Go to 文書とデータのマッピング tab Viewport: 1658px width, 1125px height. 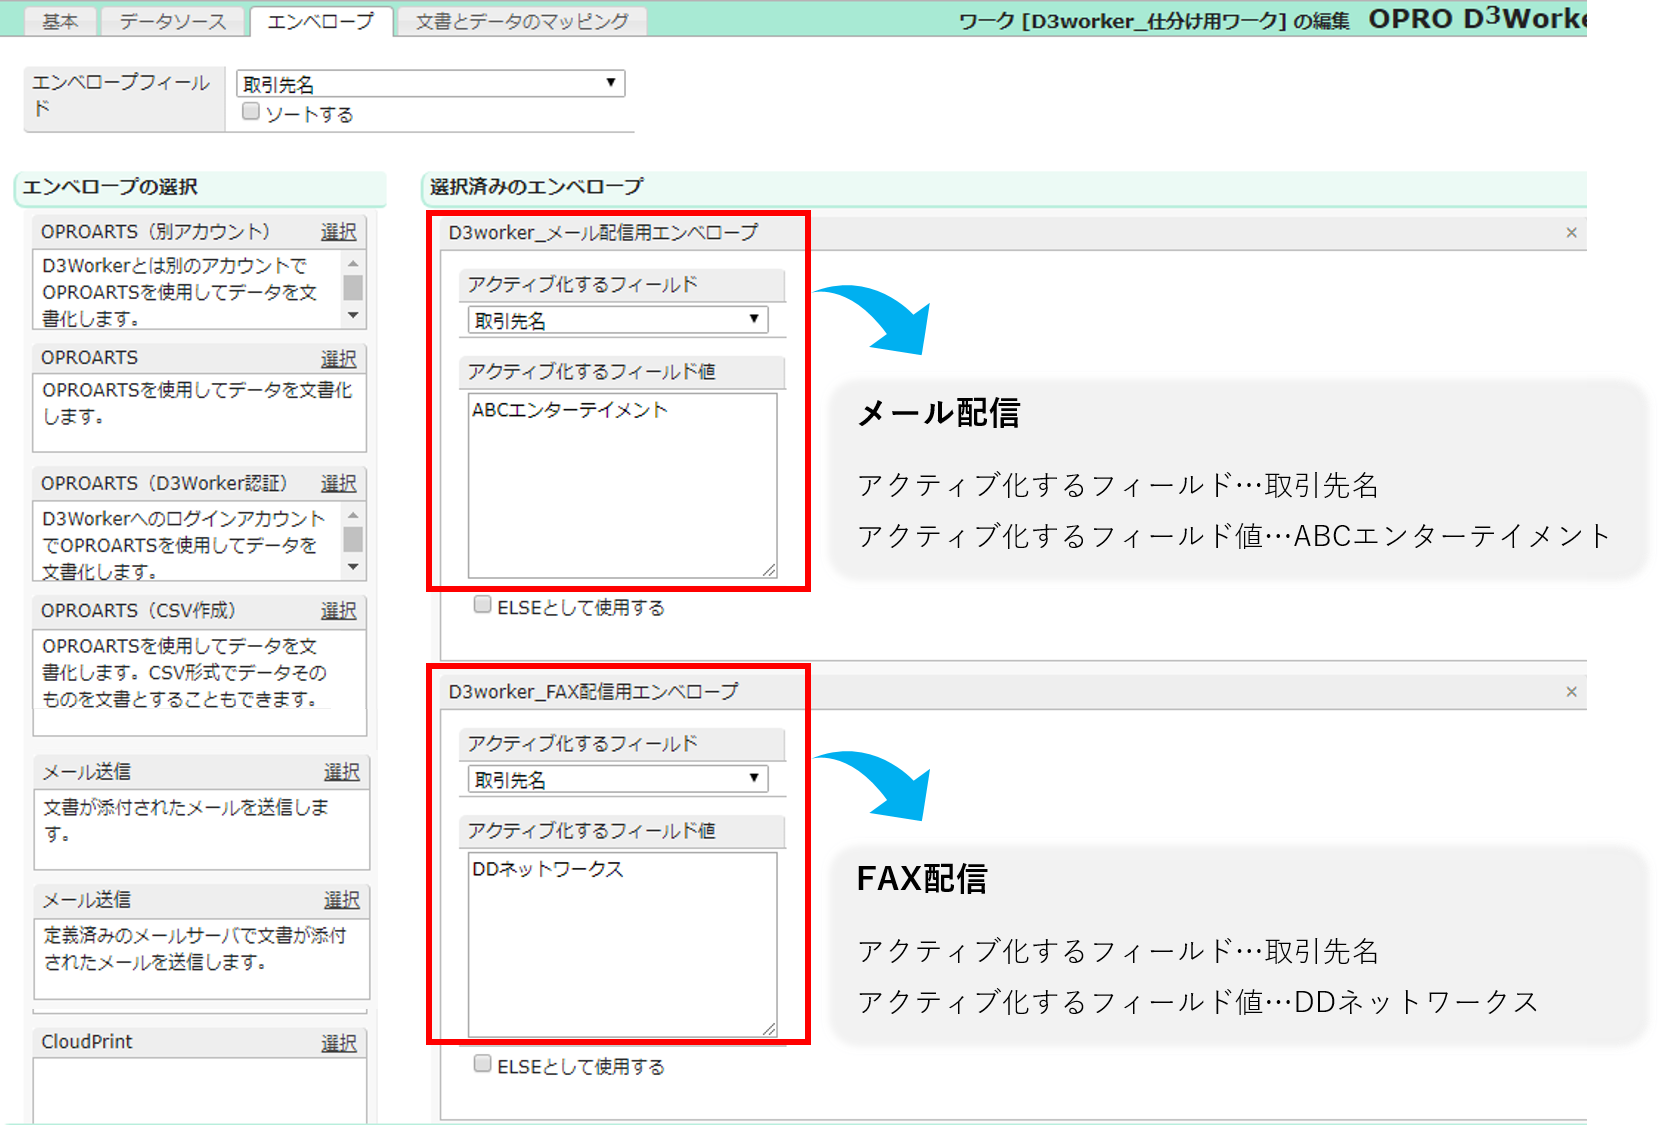click(522, 21)
